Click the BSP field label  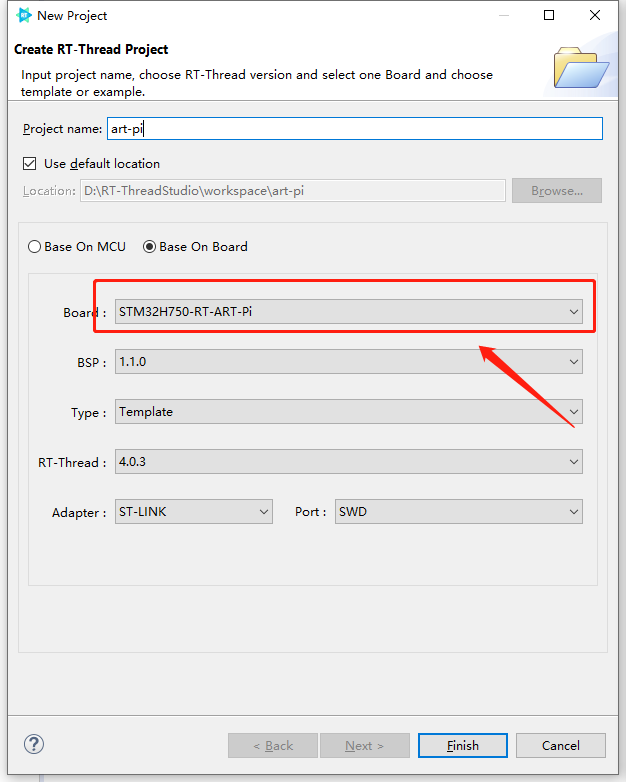(x=92, y=363)
